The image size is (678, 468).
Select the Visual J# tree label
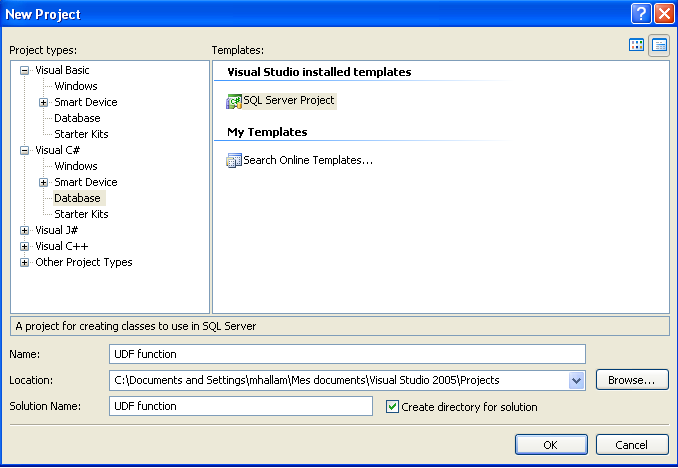pos(56,230)
